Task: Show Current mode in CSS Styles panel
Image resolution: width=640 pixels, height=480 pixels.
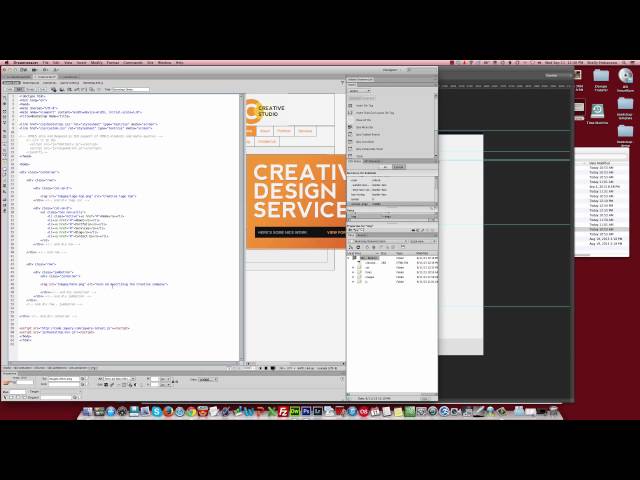Action: [398, 167]
